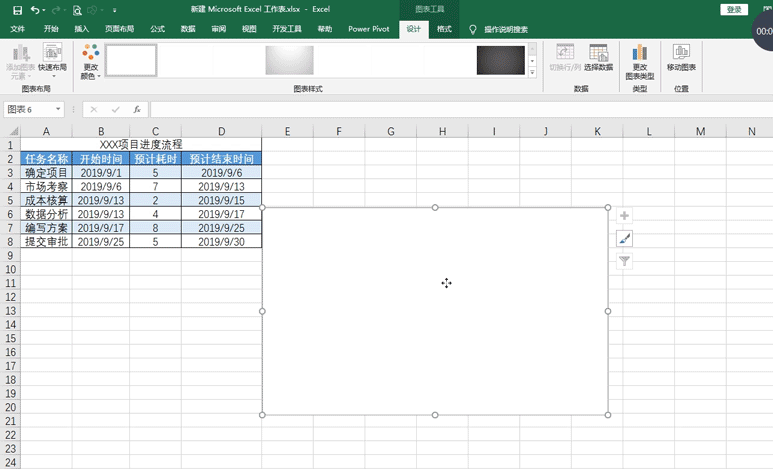Open the Chart Styles paintbrush button
Viewport: 773px width, 469px height.
click(x=624, y=239)
